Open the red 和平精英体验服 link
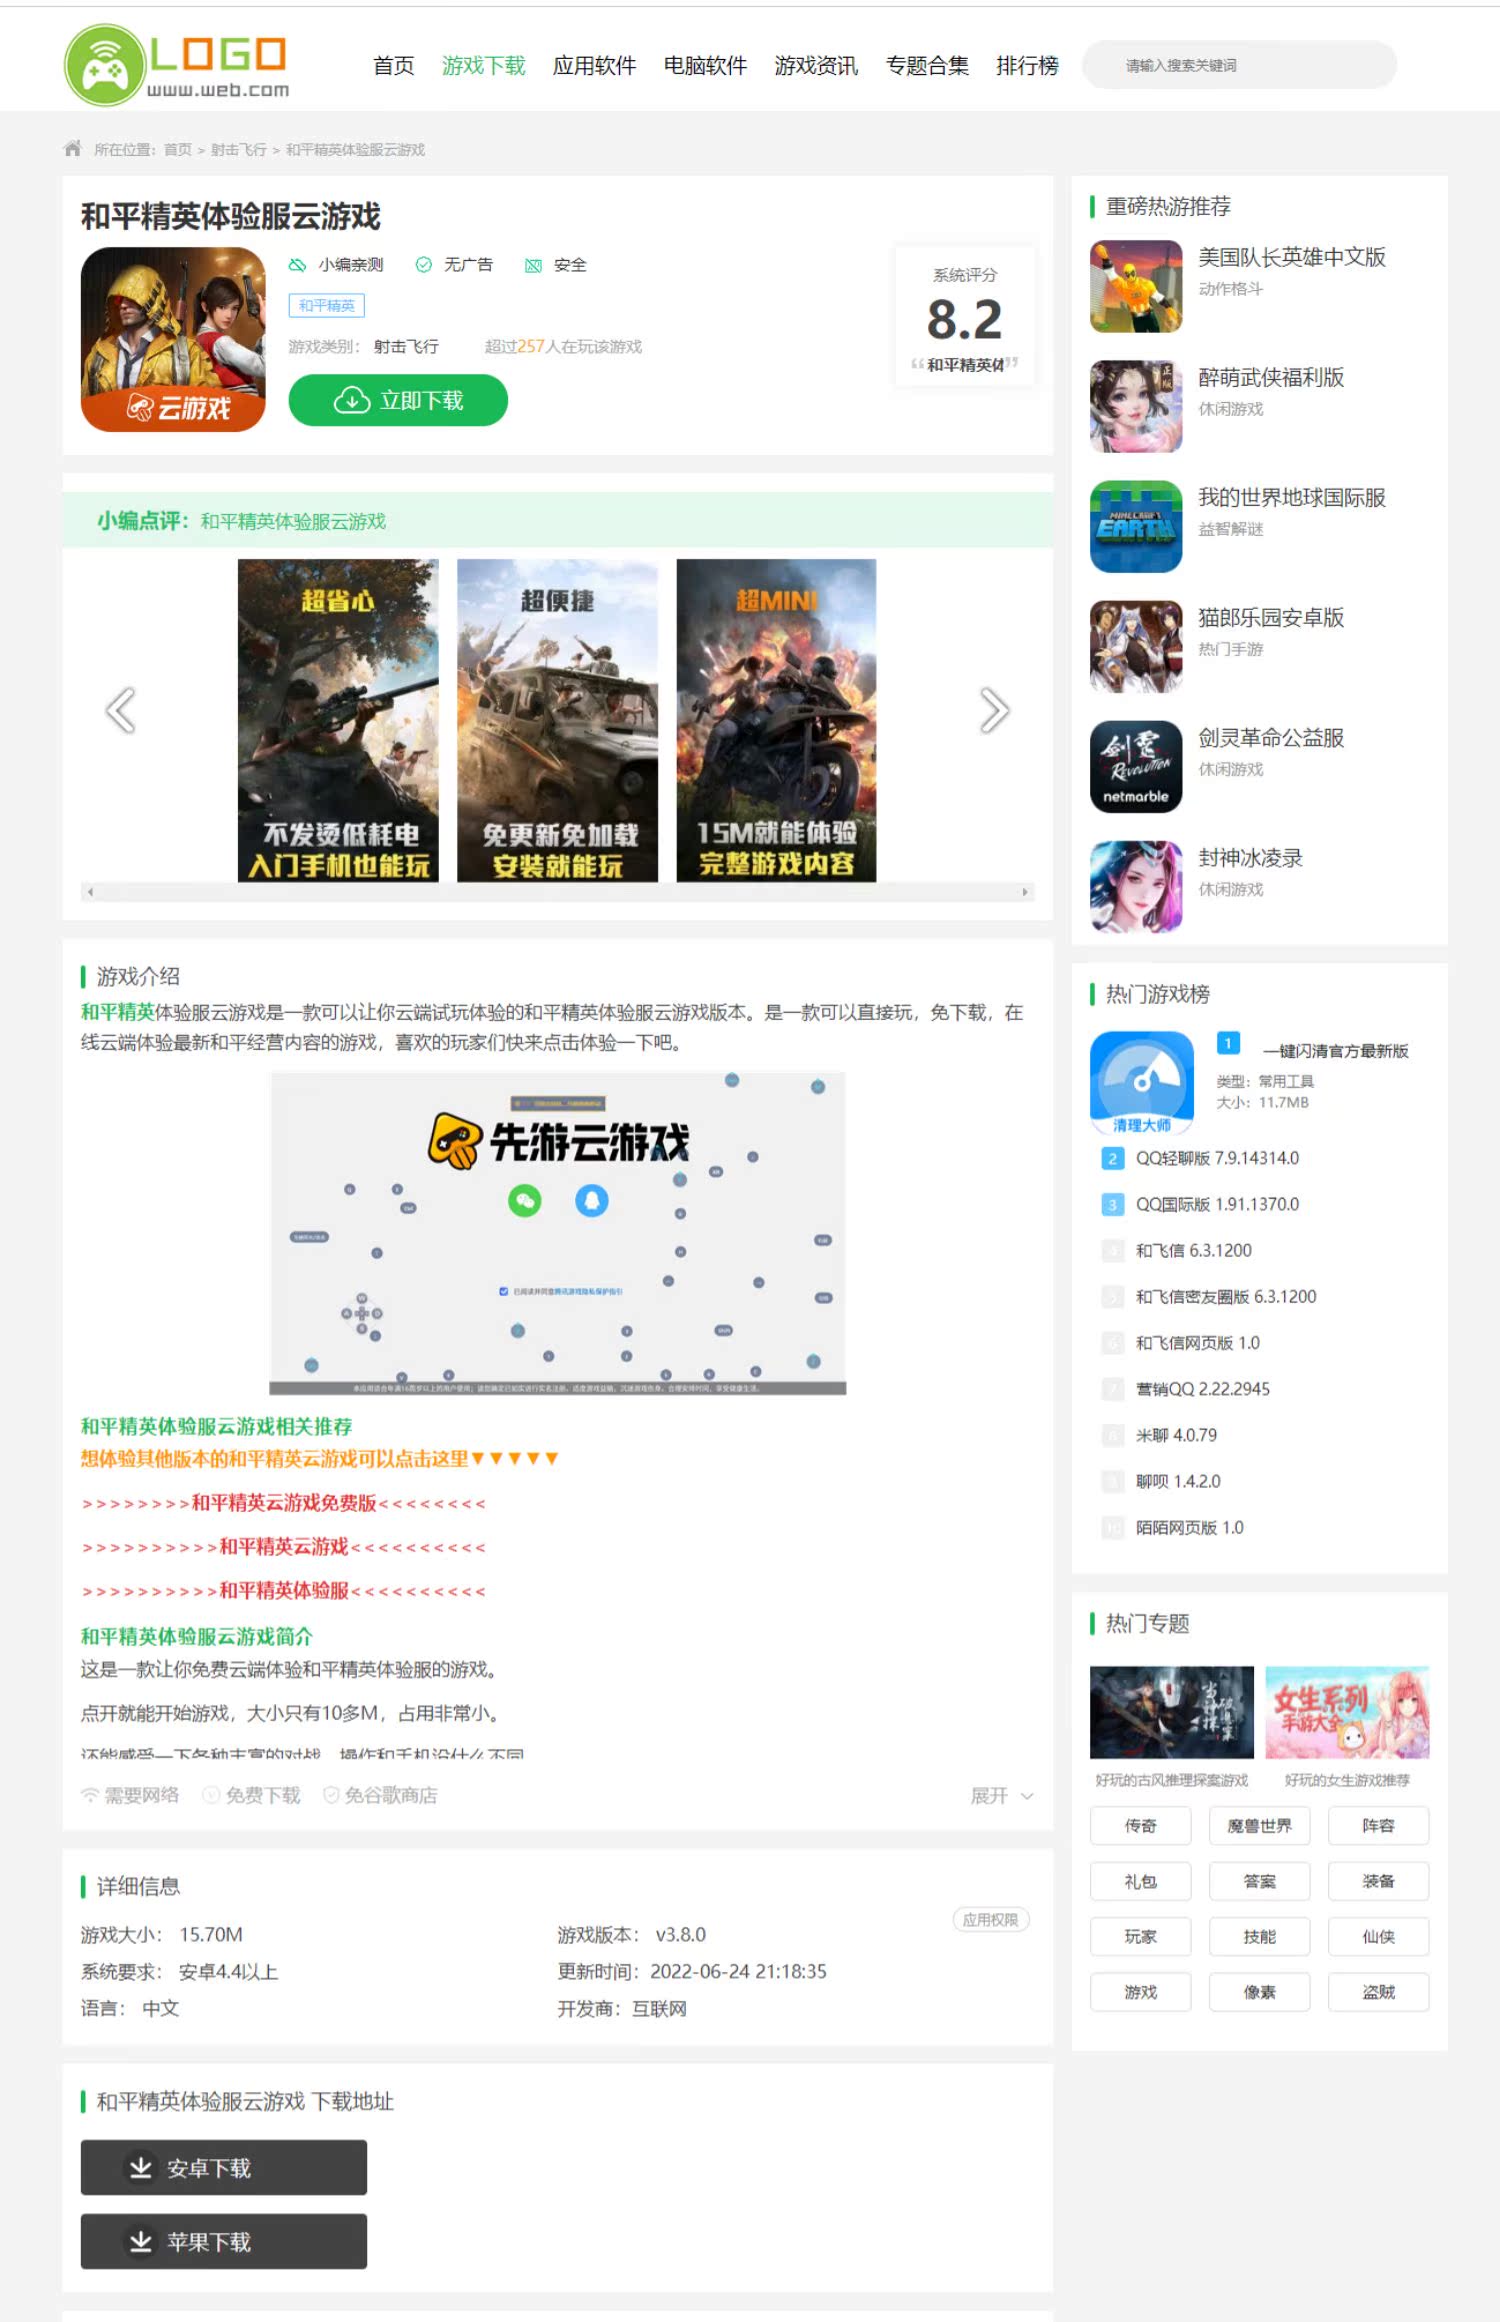The height and width of the screenshot is (2322, 1500). coord(284,1590)
